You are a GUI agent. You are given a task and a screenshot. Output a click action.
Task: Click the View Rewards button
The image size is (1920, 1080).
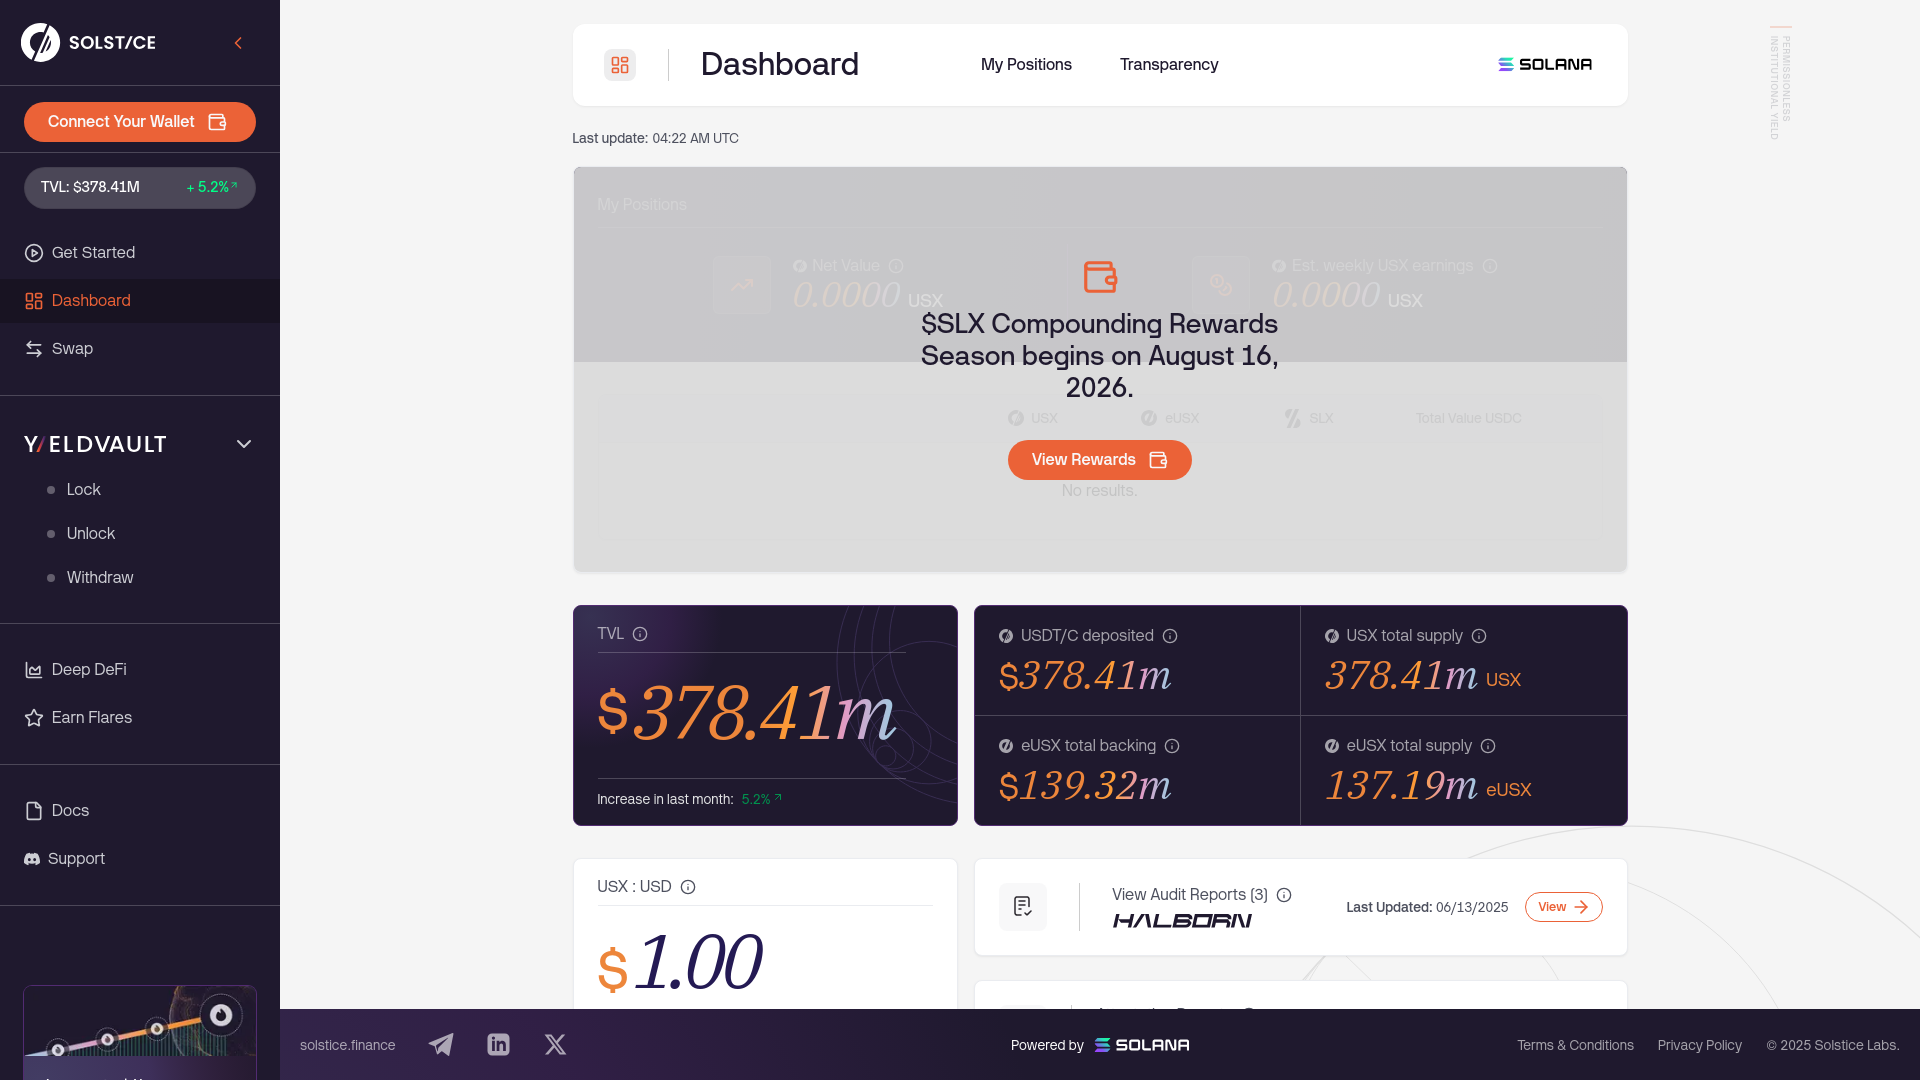pyautogui.click(x=1100, y=460)
